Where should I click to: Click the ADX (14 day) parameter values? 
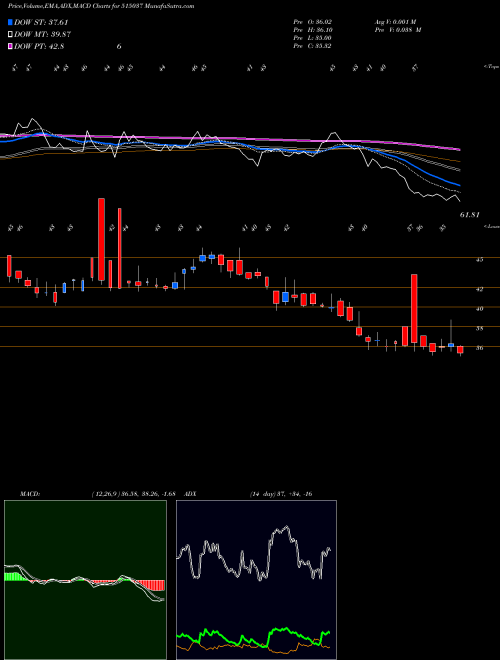281,494
